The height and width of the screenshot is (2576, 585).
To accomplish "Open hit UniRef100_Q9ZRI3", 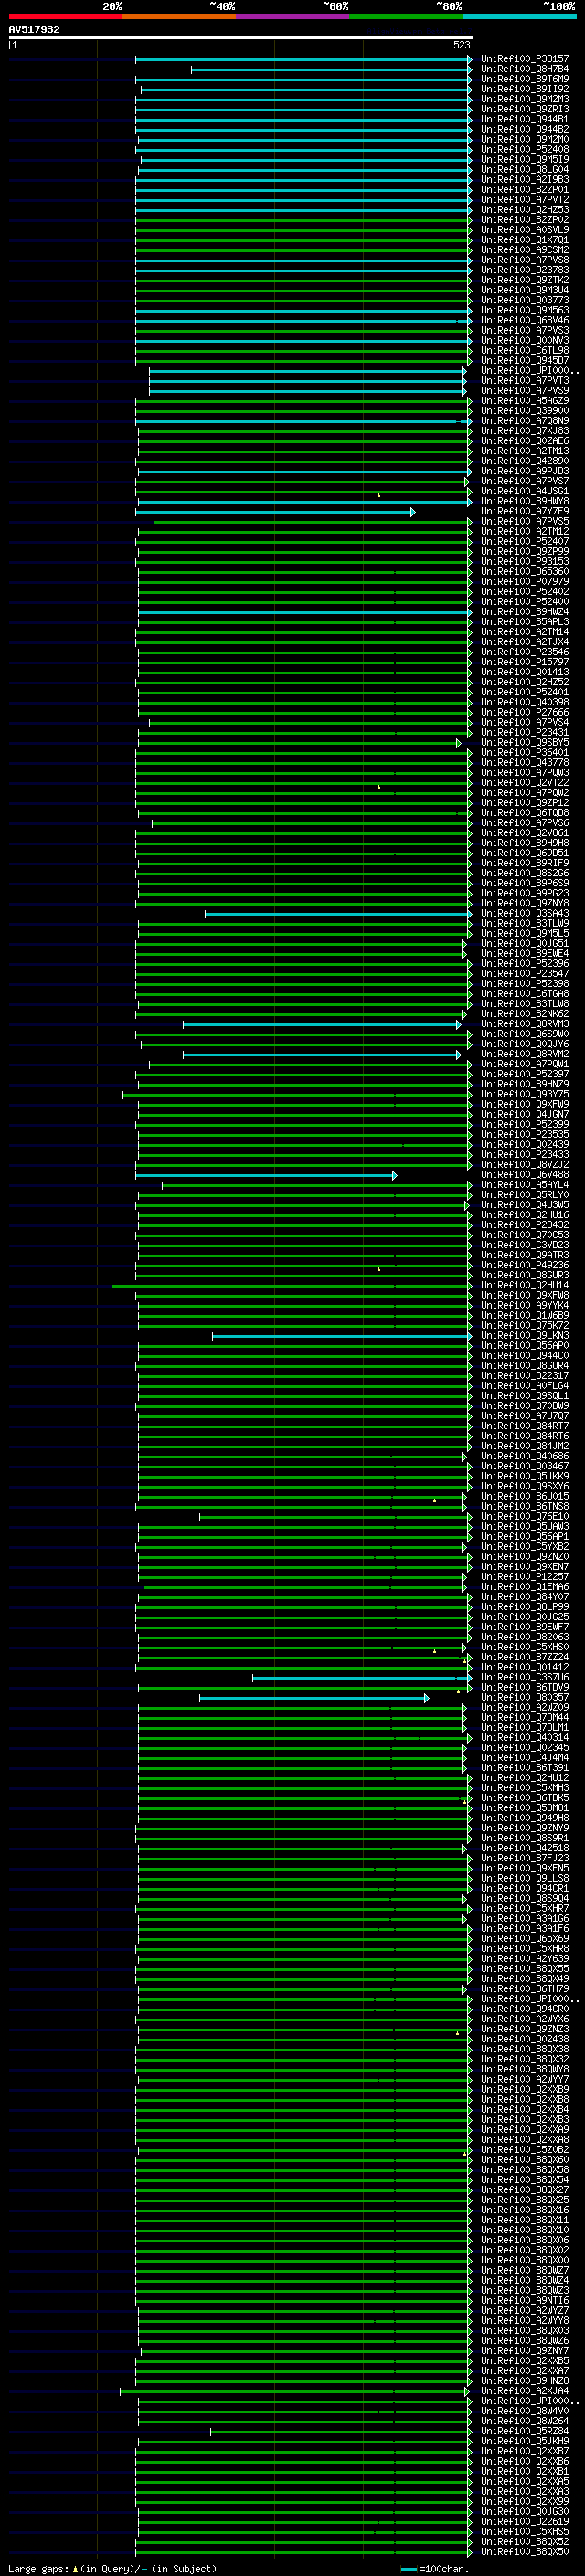I will point(524,109).
